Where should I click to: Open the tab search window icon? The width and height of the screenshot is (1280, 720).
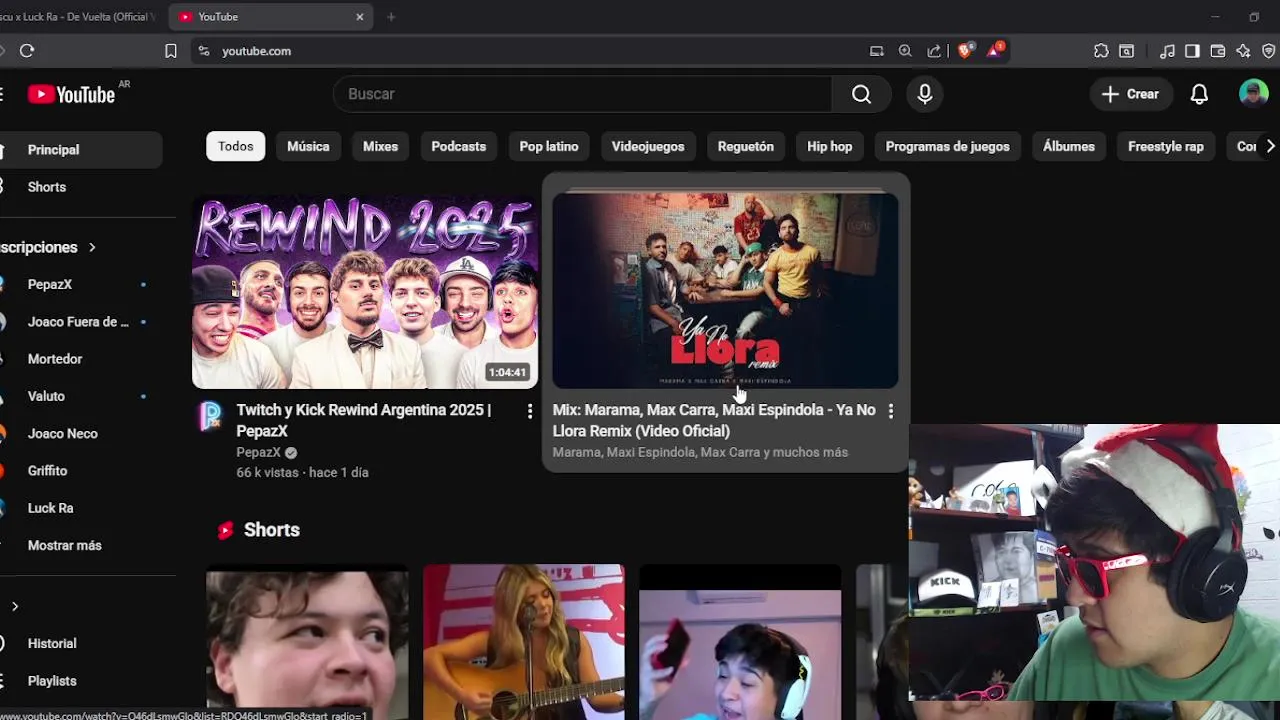[1127, 51]
